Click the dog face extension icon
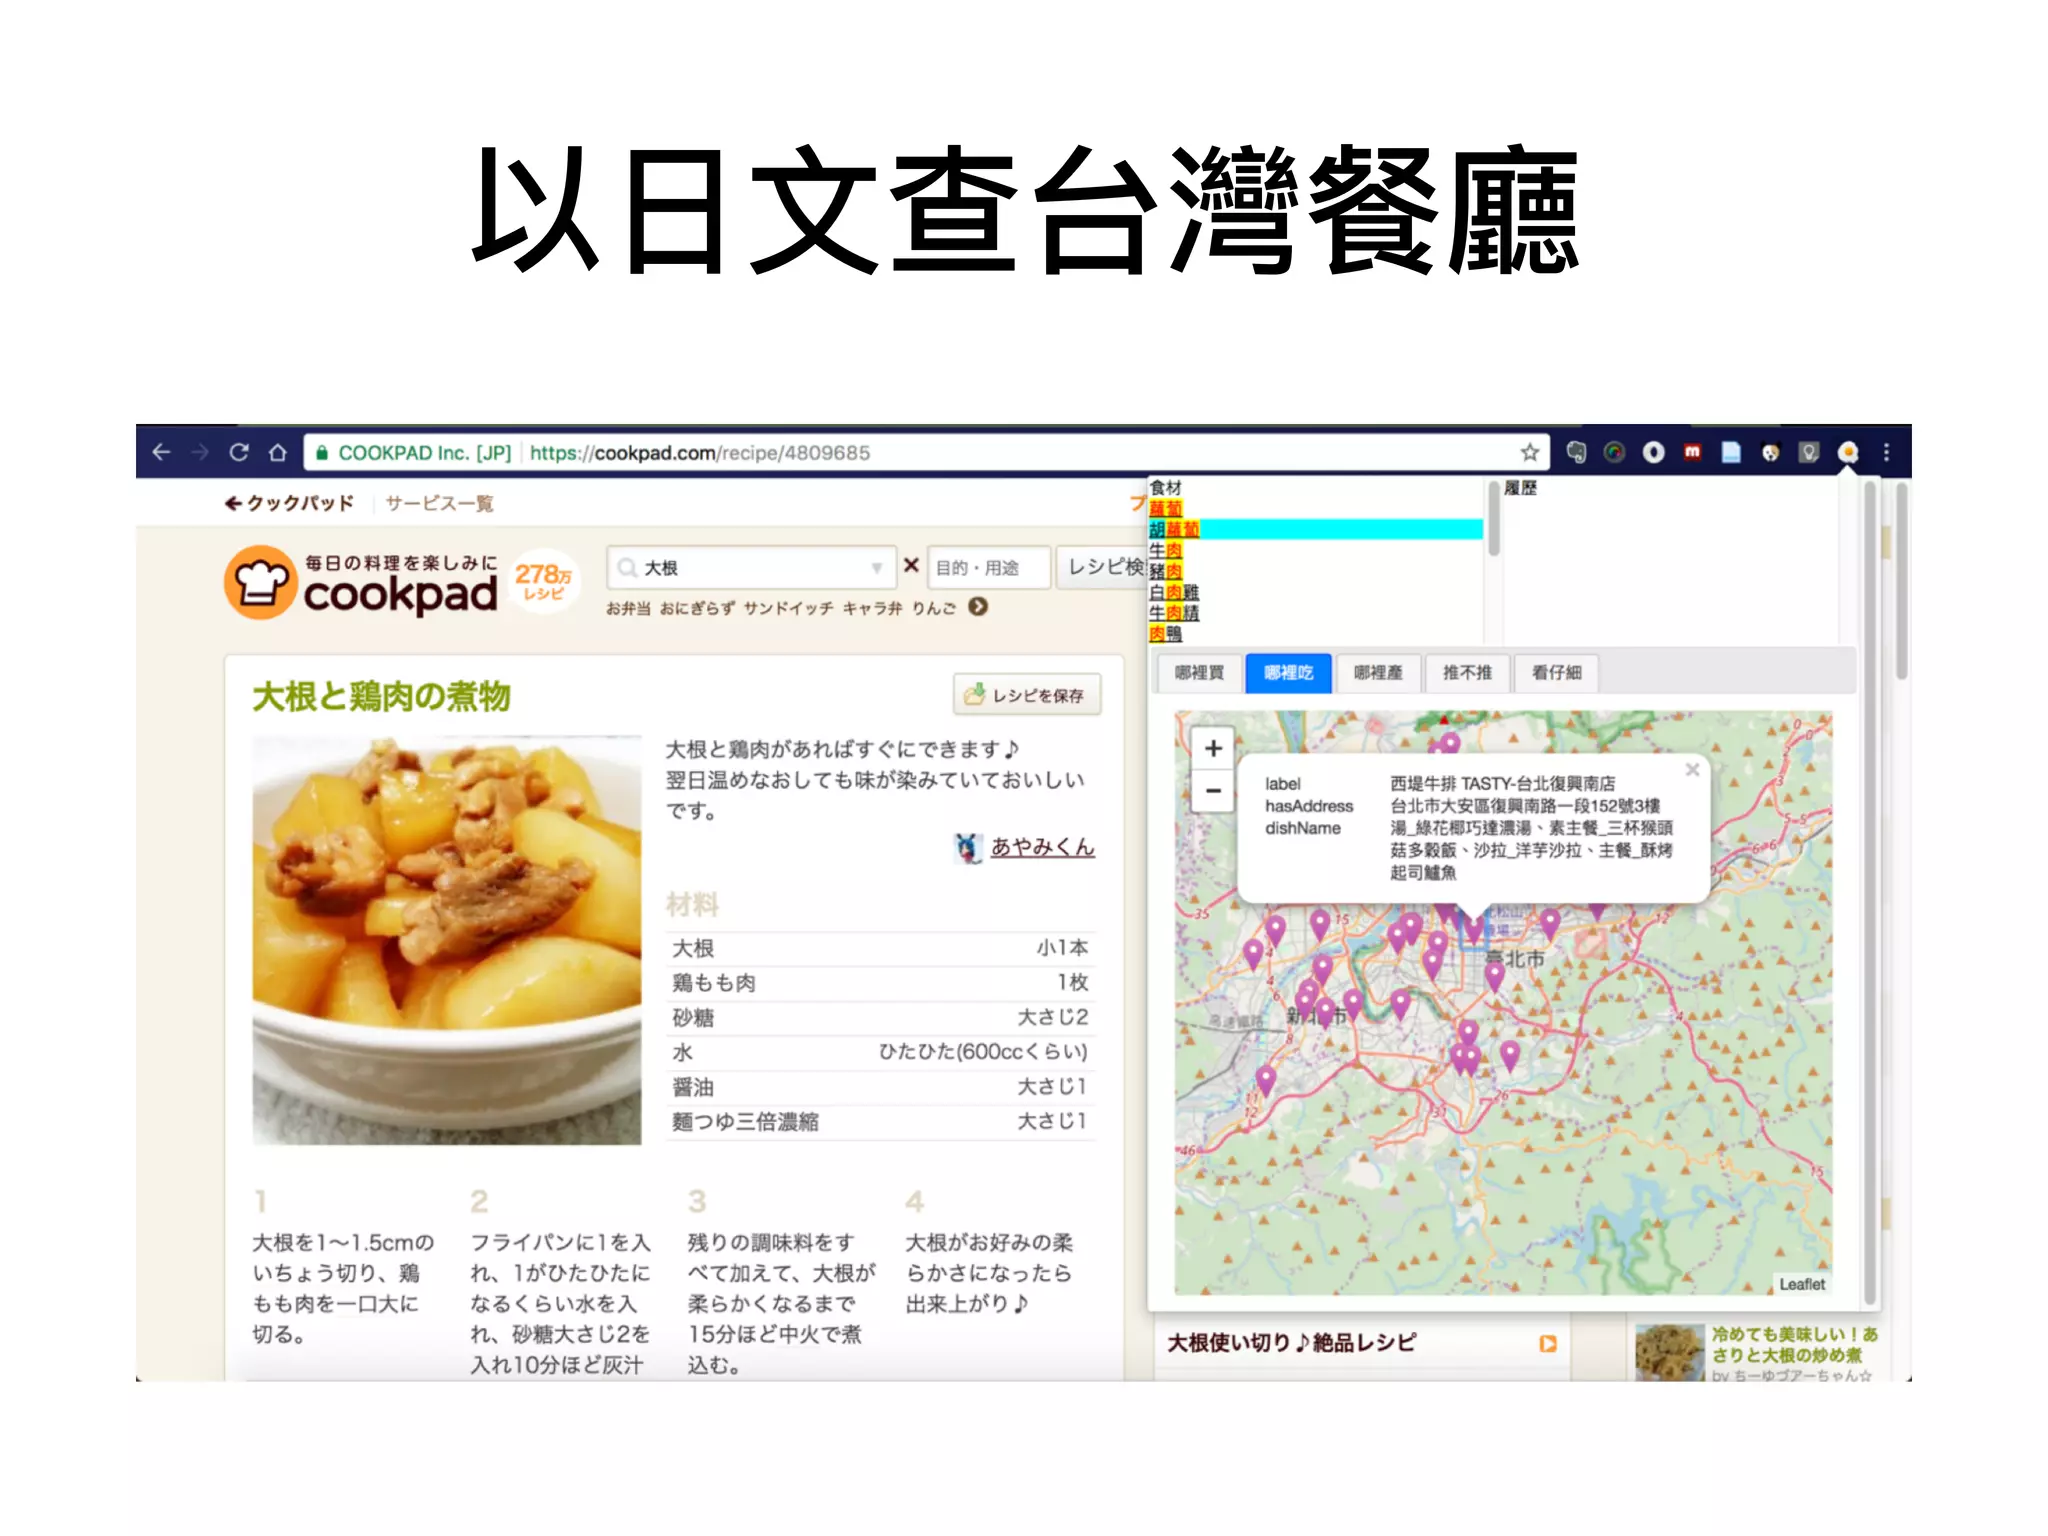 (1770, 453)
